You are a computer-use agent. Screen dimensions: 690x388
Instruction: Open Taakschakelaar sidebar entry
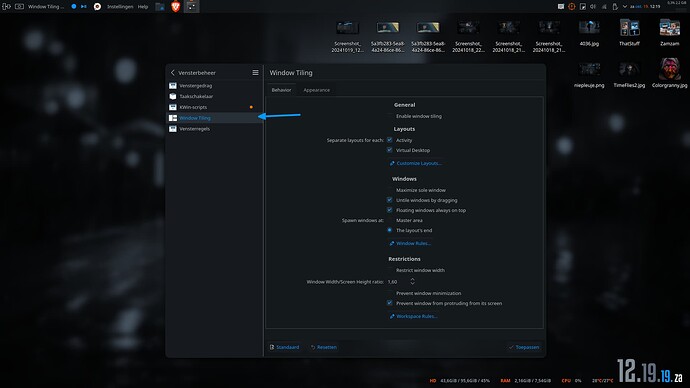tap(215, 96)
